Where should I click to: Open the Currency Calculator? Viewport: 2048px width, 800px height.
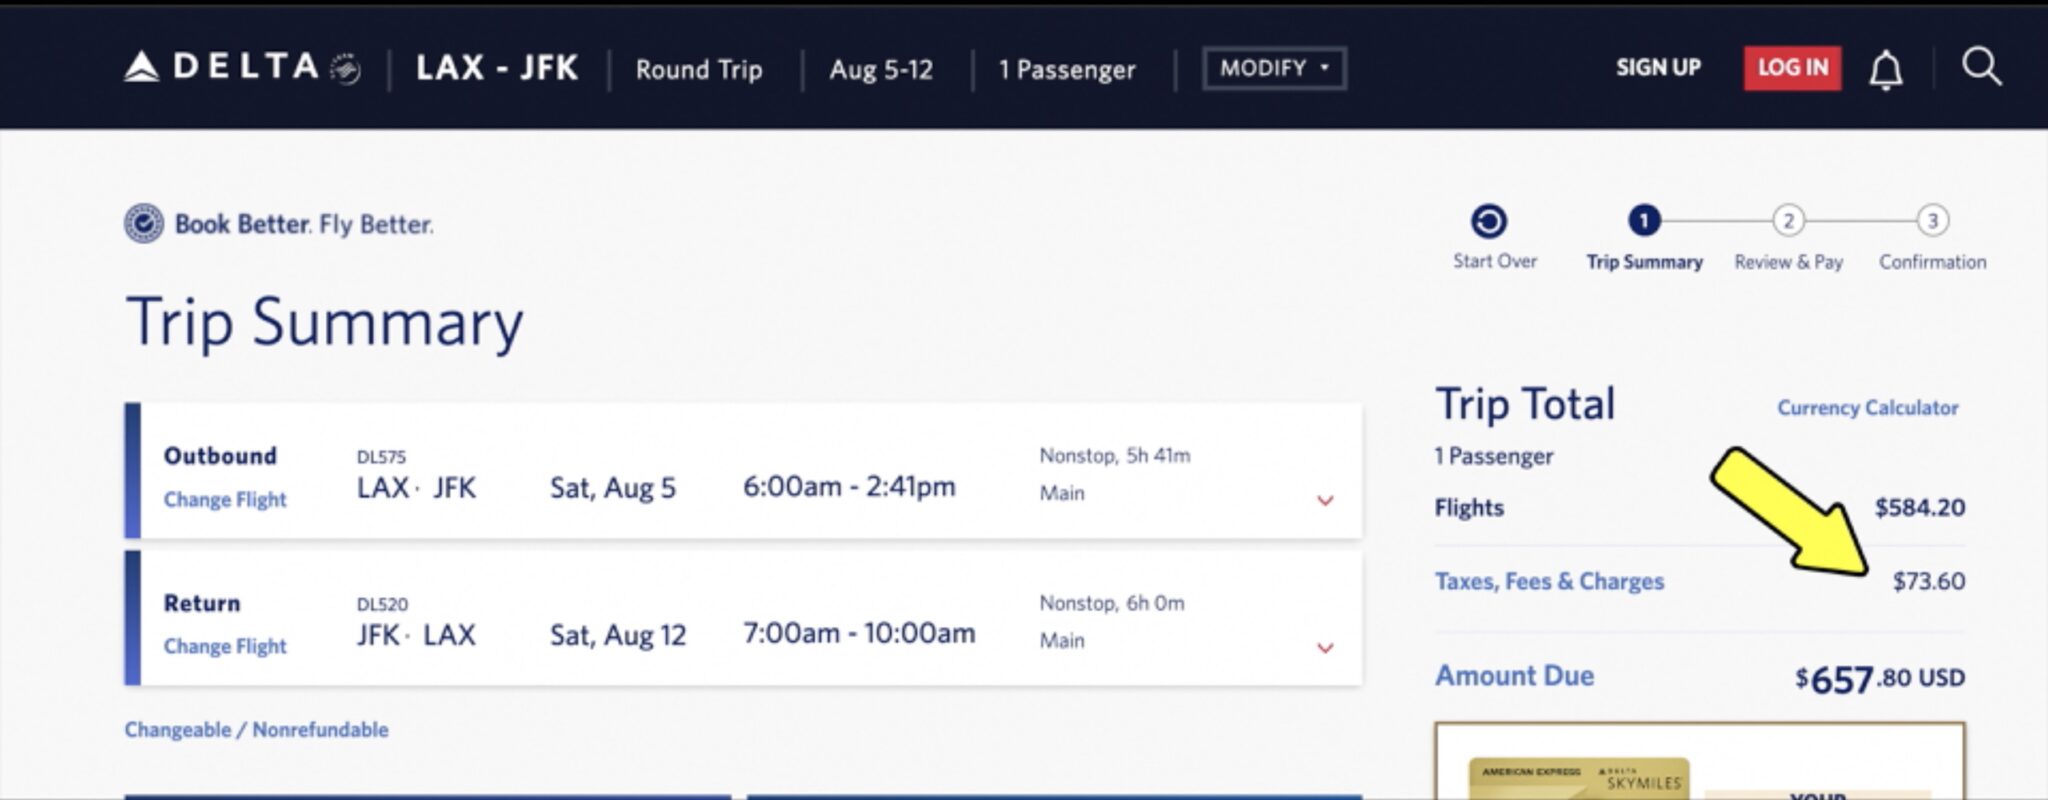point(1867,408)
